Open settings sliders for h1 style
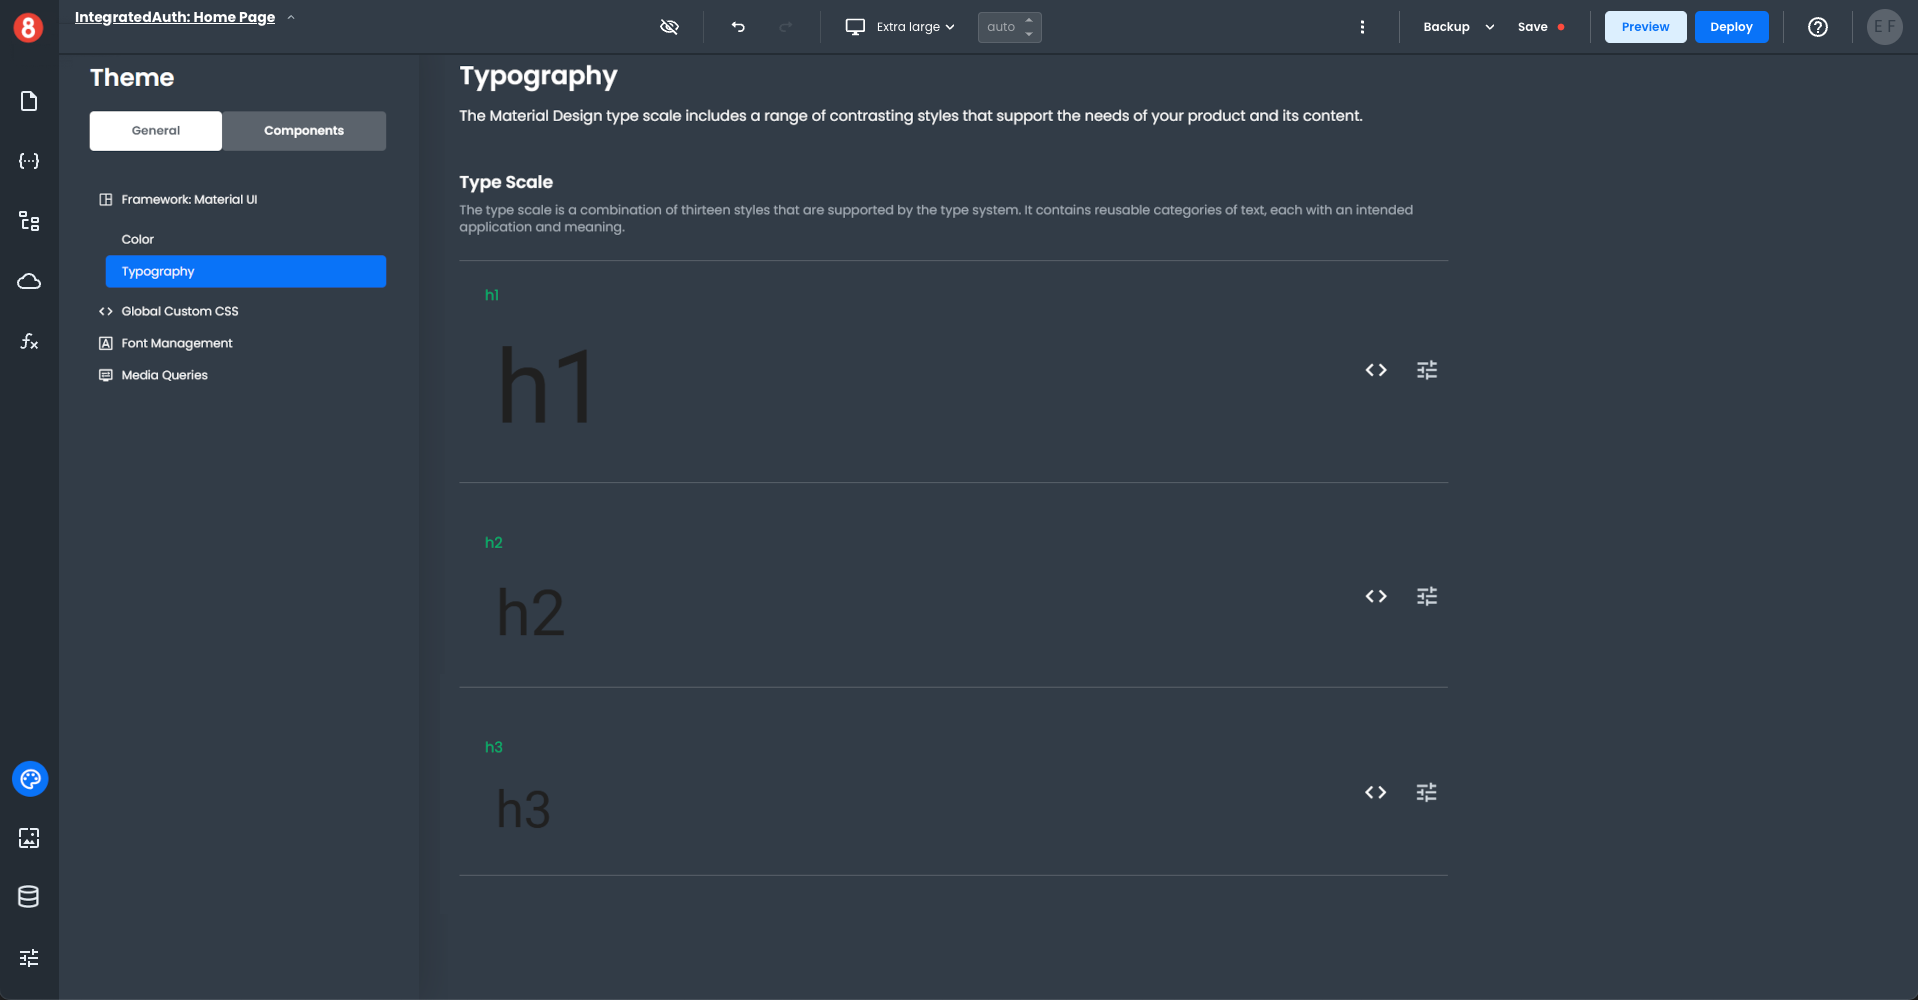Image resolution: width=1918 pixels, height=1000 pixels. click(1426, 370)
